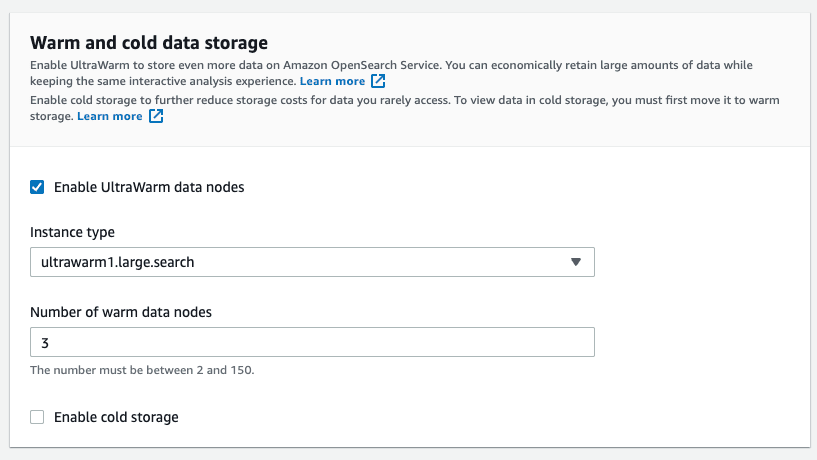Viewport: 817px width, 460px height.
Task: Open the Instance type dropdown
Action: point(312,262)
